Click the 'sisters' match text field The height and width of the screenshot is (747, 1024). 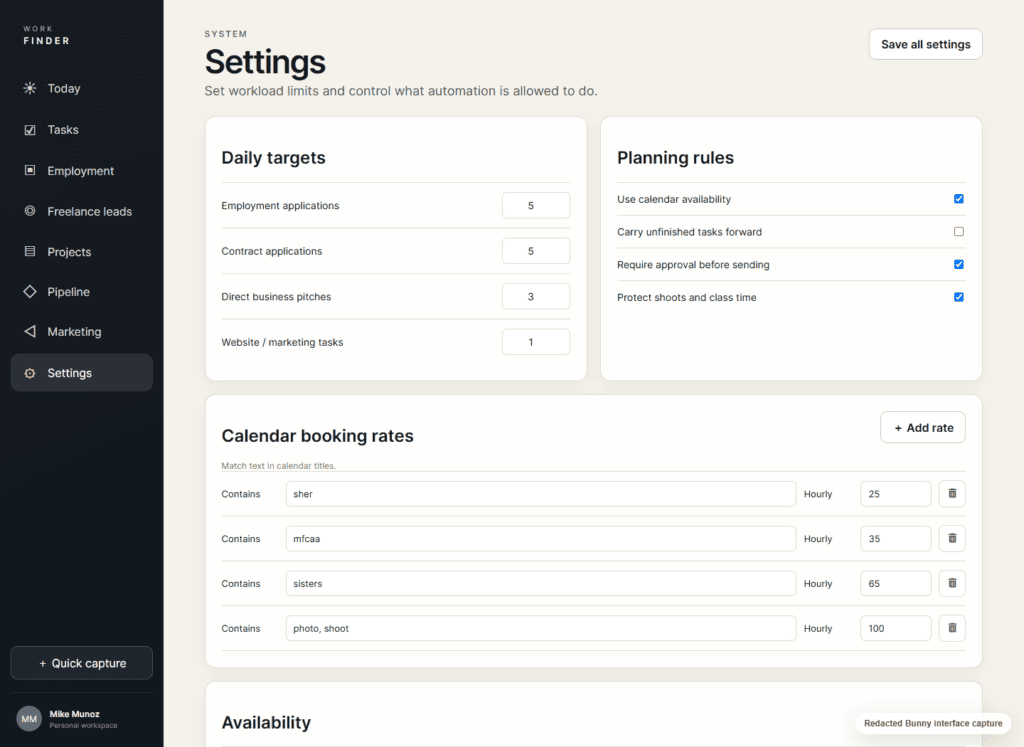[x=541, y=583]
